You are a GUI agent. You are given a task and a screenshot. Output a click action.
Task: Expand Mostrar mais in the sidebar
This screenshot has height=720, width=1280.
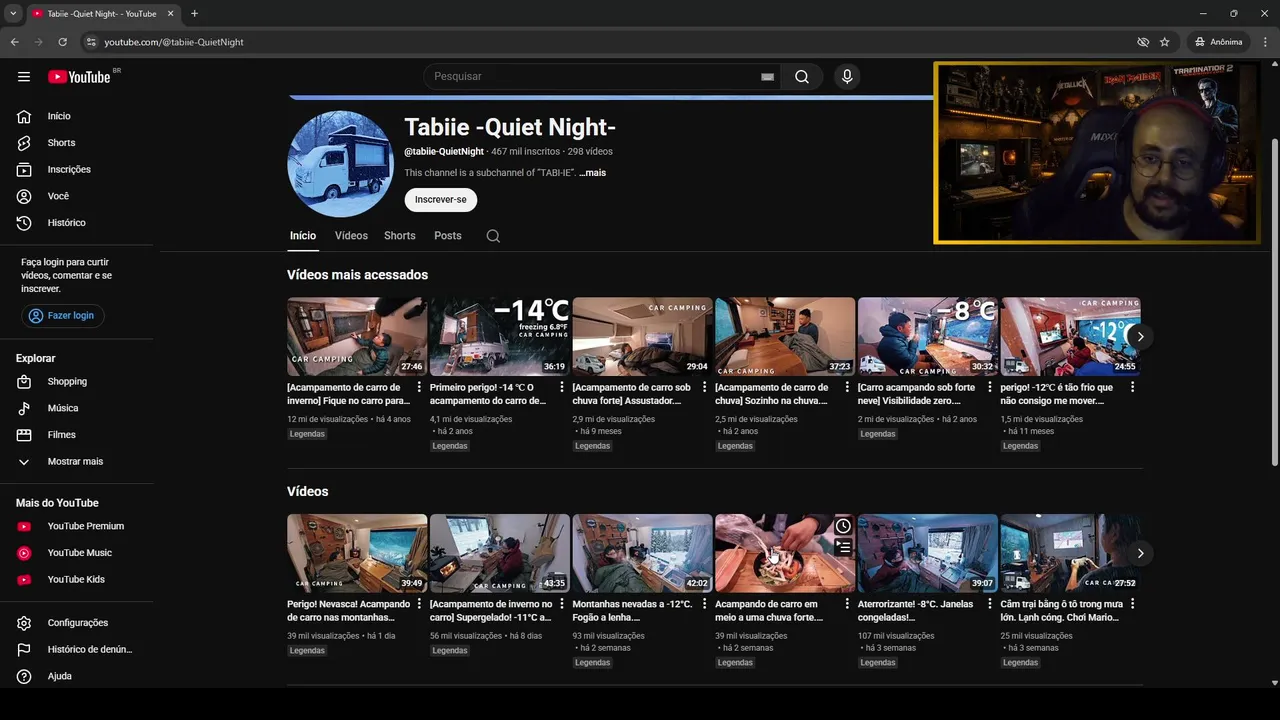(77, 462)
